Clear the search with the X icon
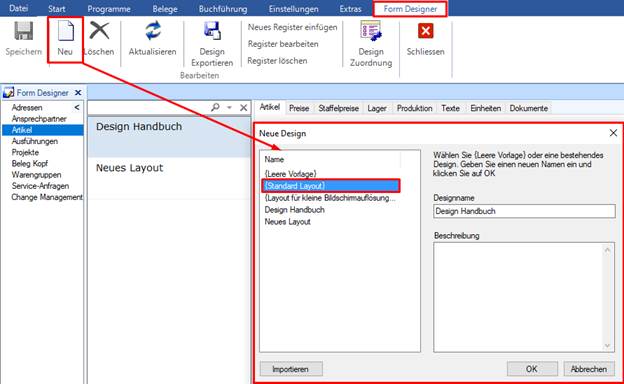This screenshot has height=384, width=624. 244,107
